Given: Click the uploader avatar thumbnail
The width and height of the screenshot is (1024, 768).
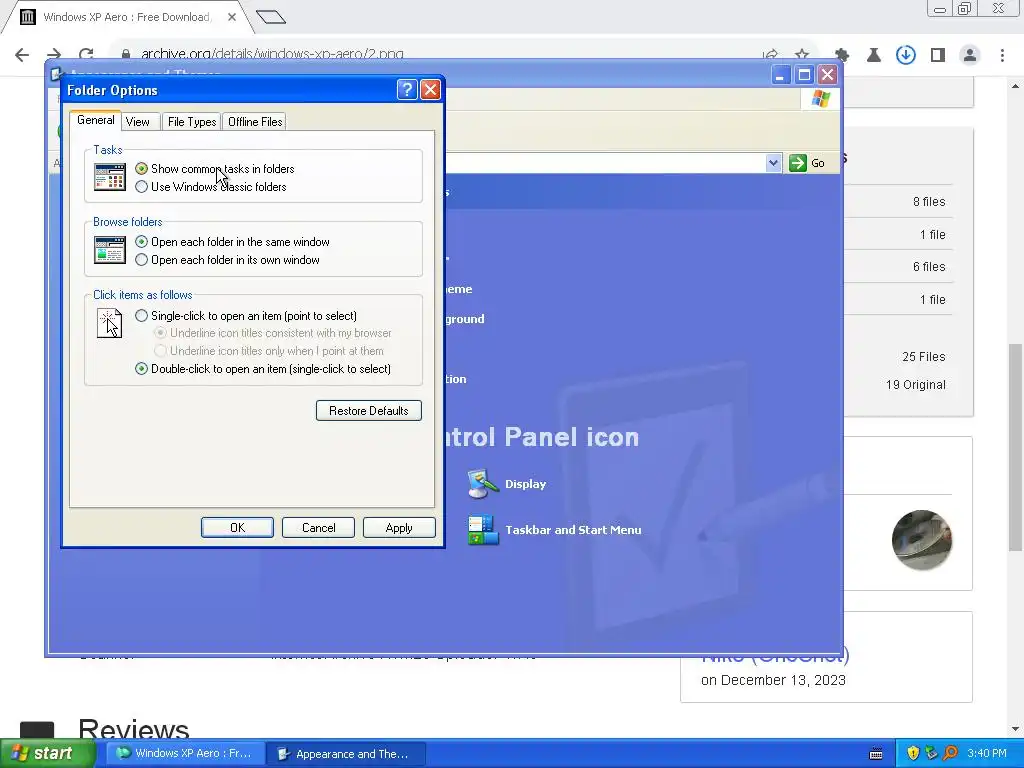Looking at the screenshot, I should 921,540.
